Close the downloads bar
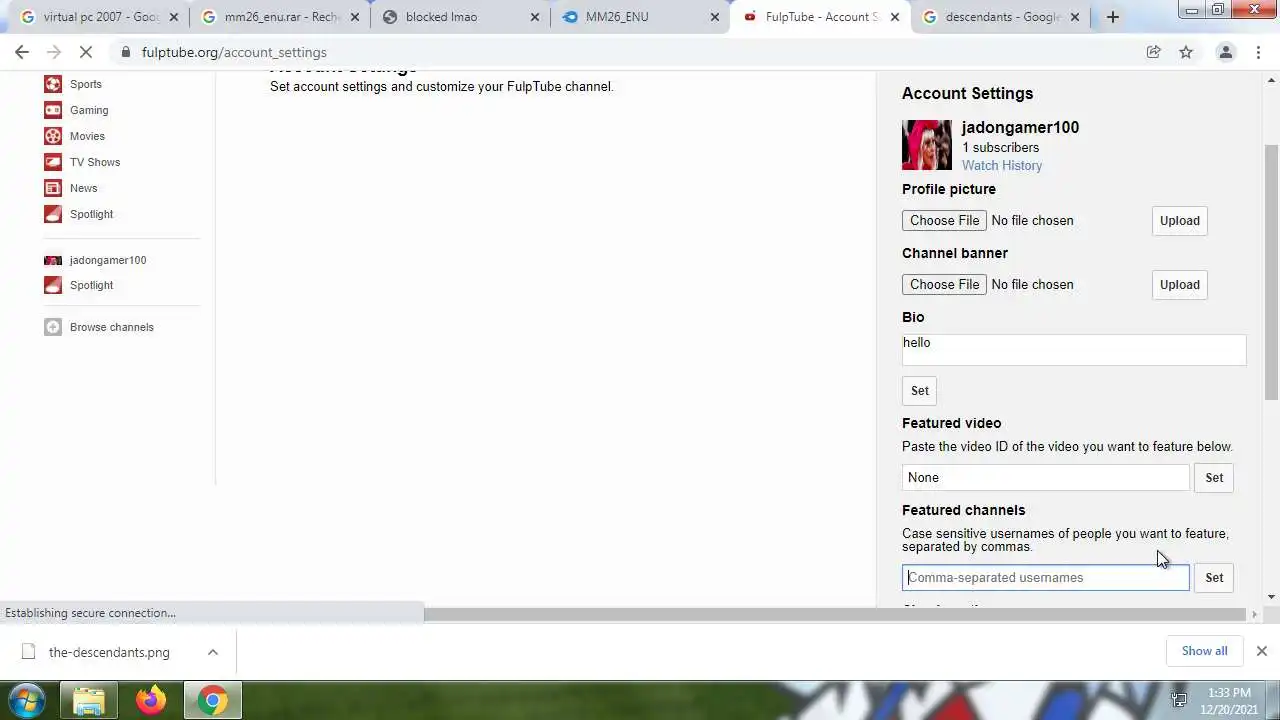Image resolution: width=1280 pixels, height=720 pixels. coord(1261,651)
